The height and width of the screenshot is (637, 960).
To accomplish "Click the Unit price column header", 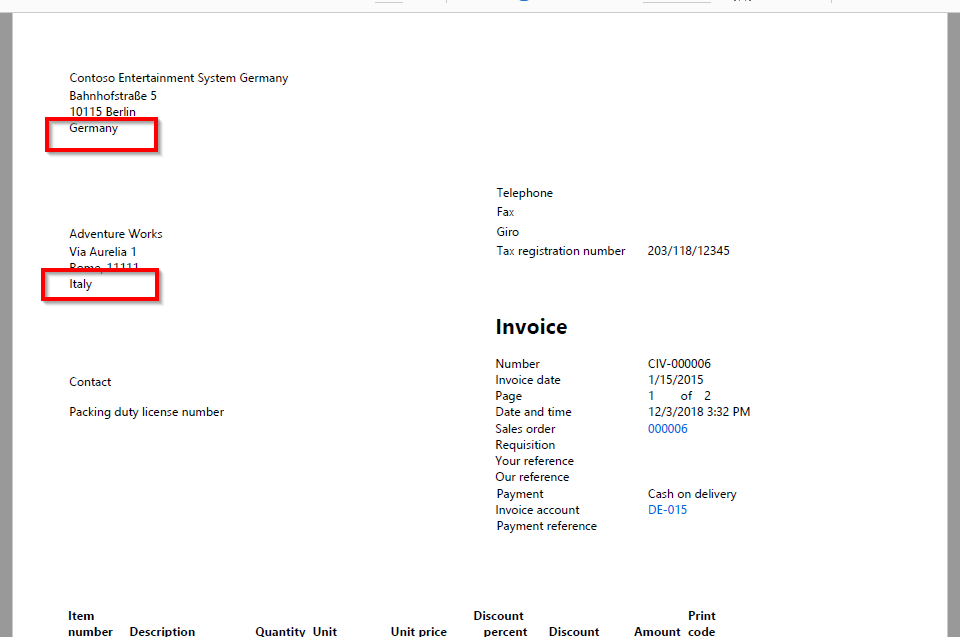I will (x=418, y=631).
